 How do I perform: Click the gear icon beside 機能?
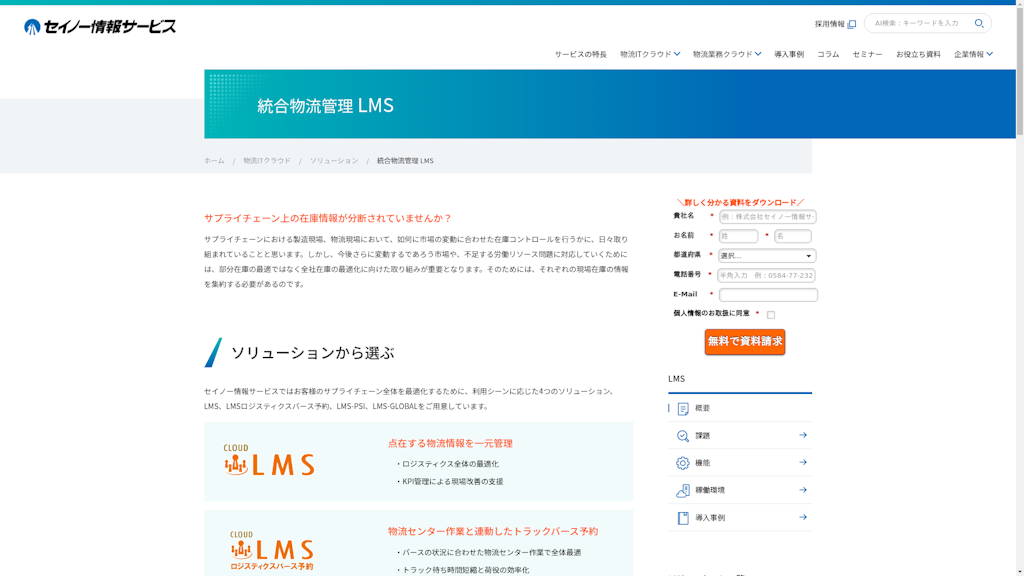[682, 463]
